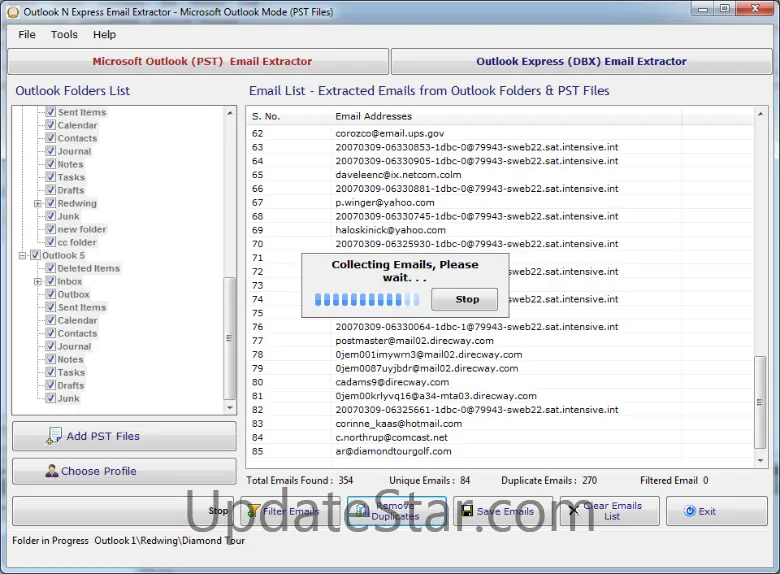
Task: Select the Redwing folder label
Action: (x=77, y=203)
